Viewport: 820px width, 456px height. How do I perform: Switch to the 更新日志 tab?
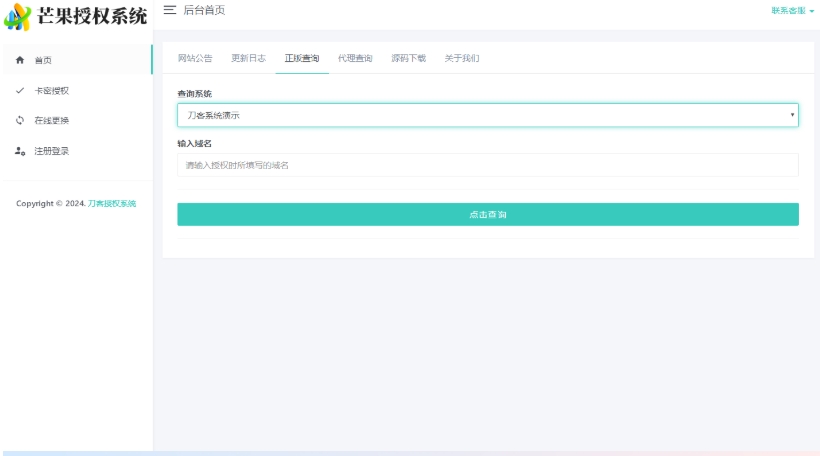coord(248,58)
